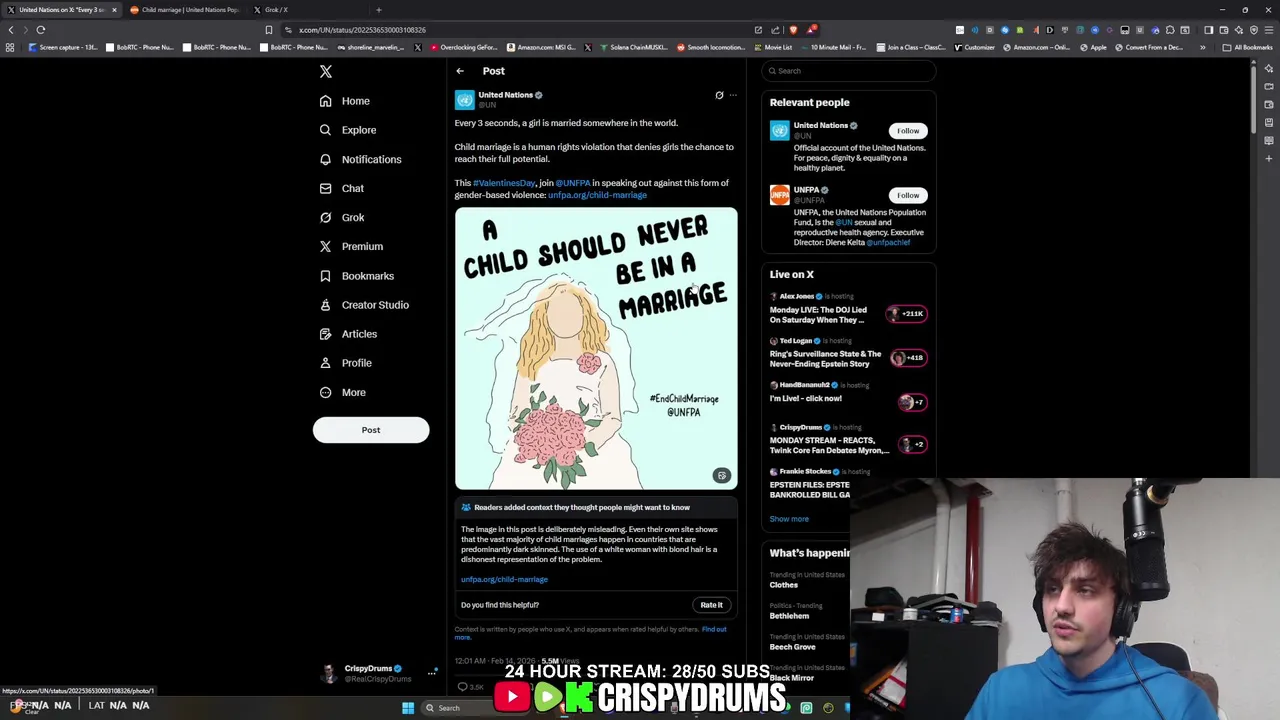The width and height of the screenshot is (1280, 720).
Task: Click the Rate it button
Action: click(711, 605)
